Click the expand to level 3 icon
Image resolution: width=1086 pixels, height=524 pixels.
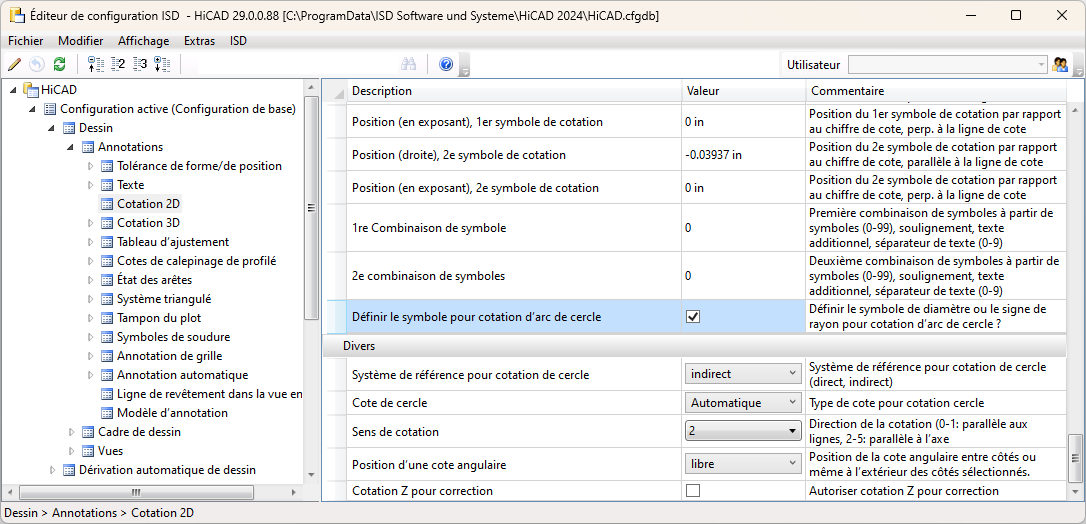click(141, 64)
